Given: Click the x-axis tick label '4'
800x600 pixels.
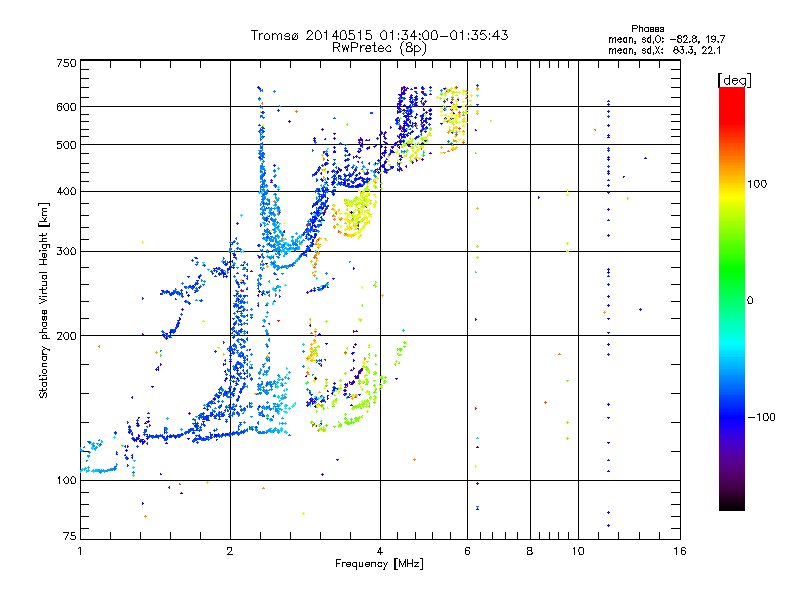Looking at the screenshot, I should tap(380, 551).
